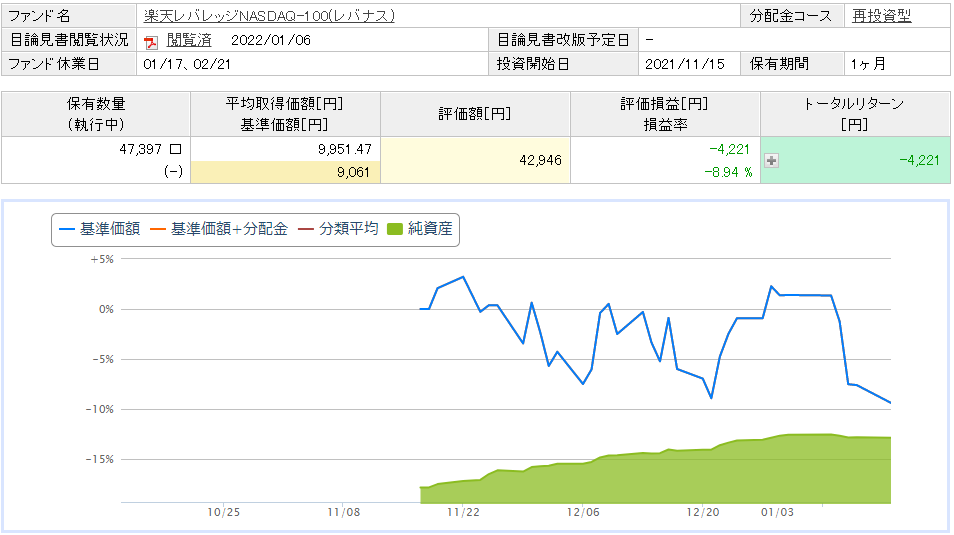Image resolution: width=954 pixels, height=535 pixels.
Task: Click the -15% chart axis label
Action: 99,459
